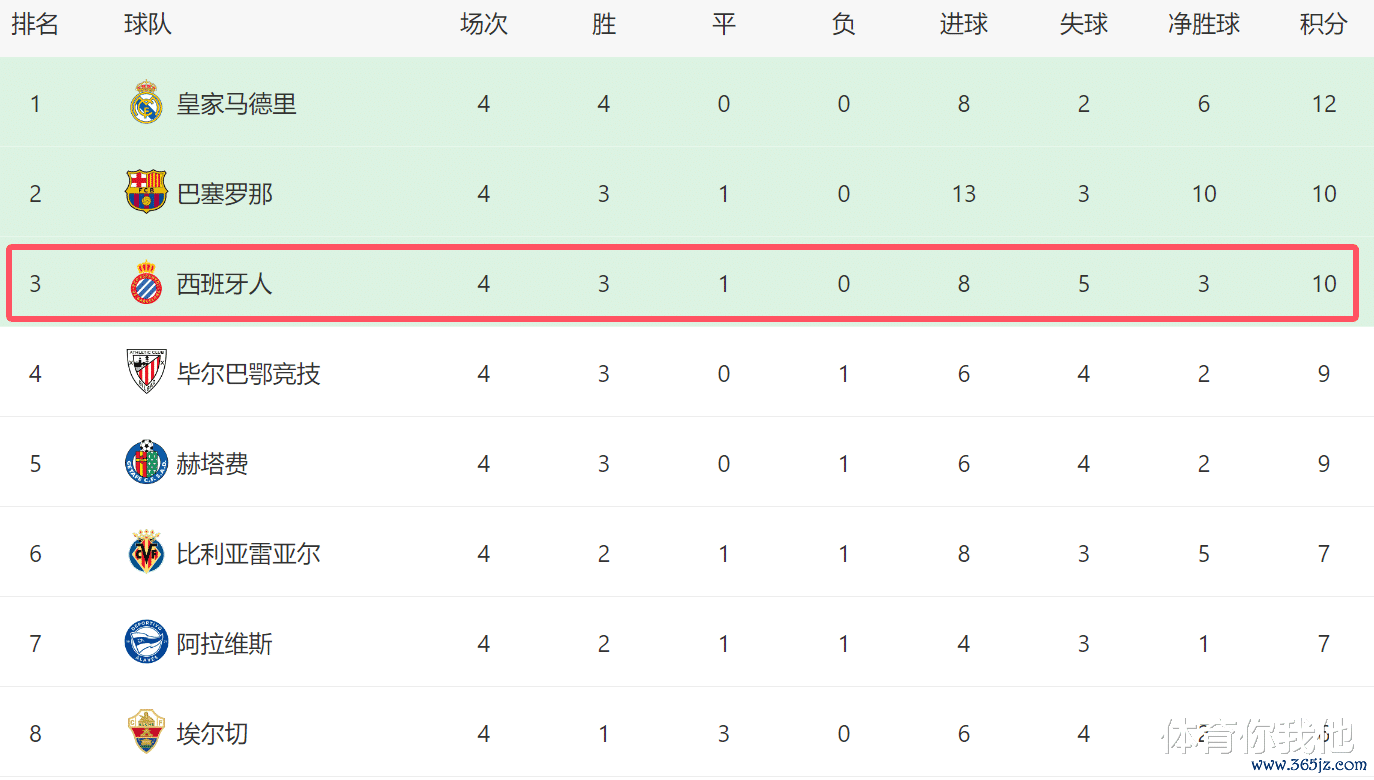
Task: Click the 场次 column header
Action: point(483,25)
